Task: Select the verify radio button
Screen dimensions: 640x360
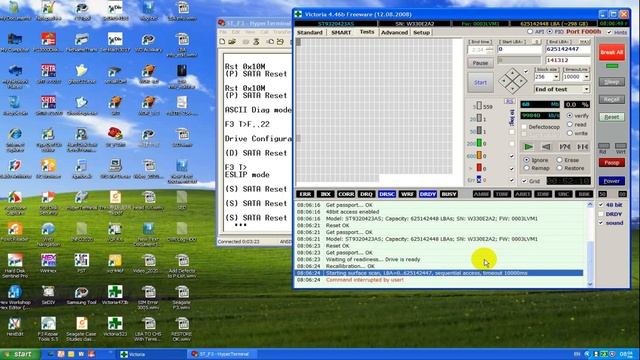Action: (x=570, y=116)
